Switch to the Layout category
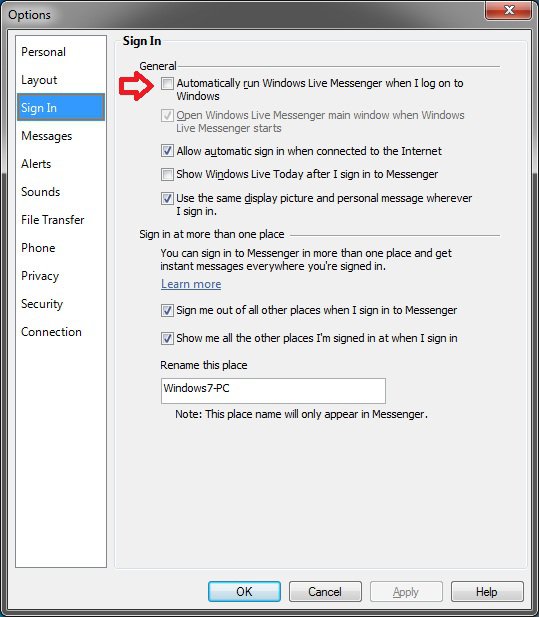This screenshot has width=539, height=617. click(x=39, y=80)
